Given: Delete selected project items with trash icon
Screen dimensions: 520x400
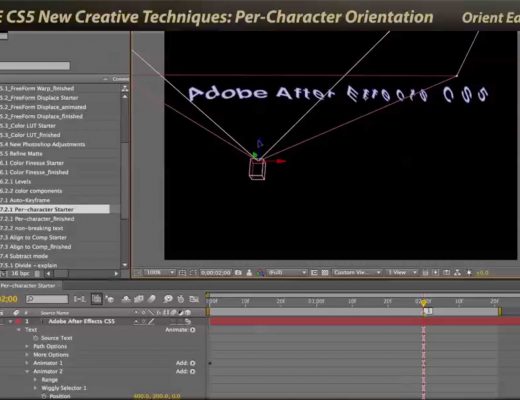Looking at the screenshot, I should [x=37, y=274].
